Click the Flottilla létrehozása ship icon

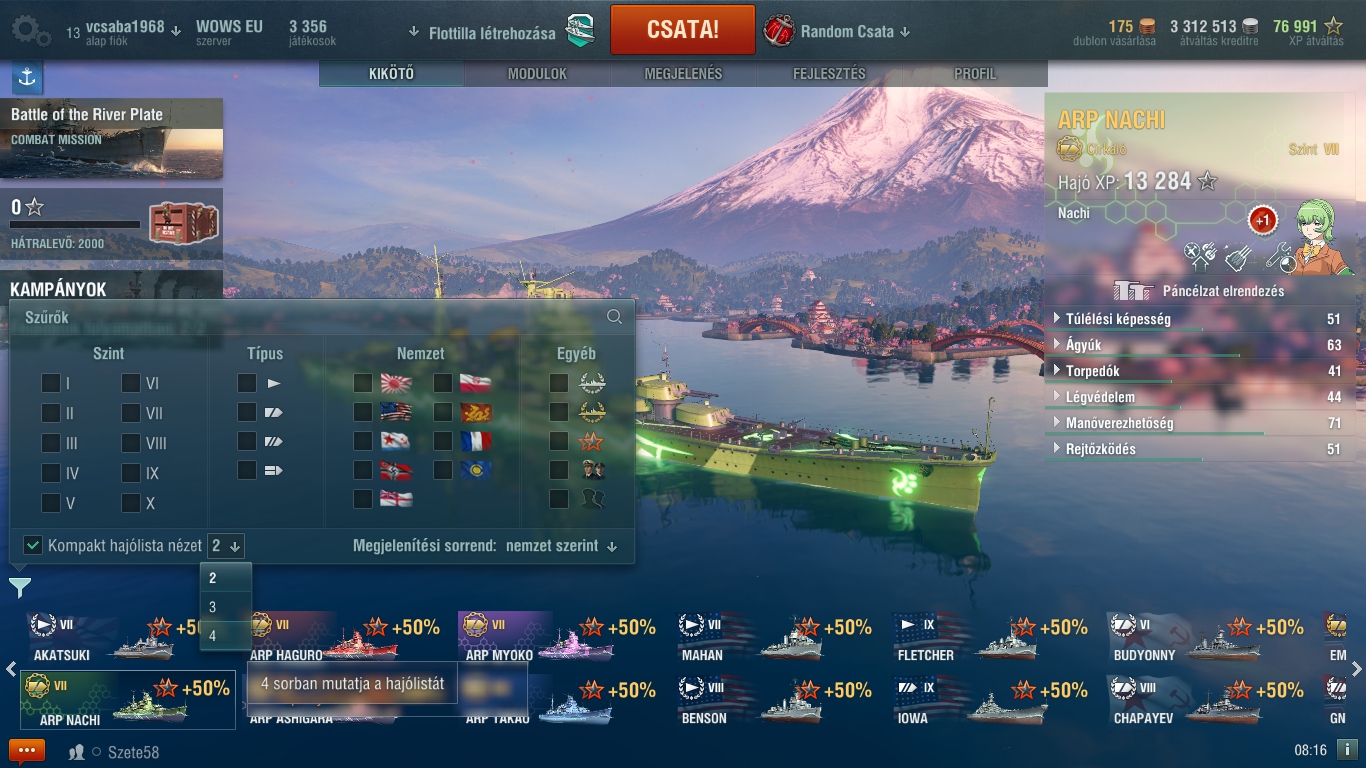[581, 31]
